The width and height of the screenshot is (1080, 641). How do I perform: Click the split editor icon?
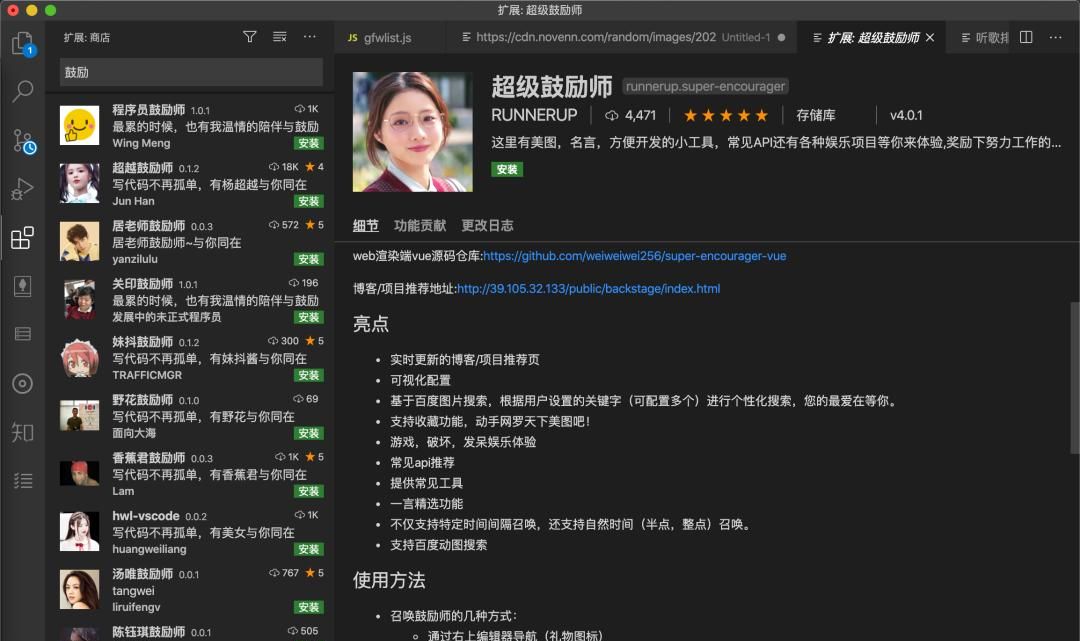pyautogui.click(x=1025, y=36)
